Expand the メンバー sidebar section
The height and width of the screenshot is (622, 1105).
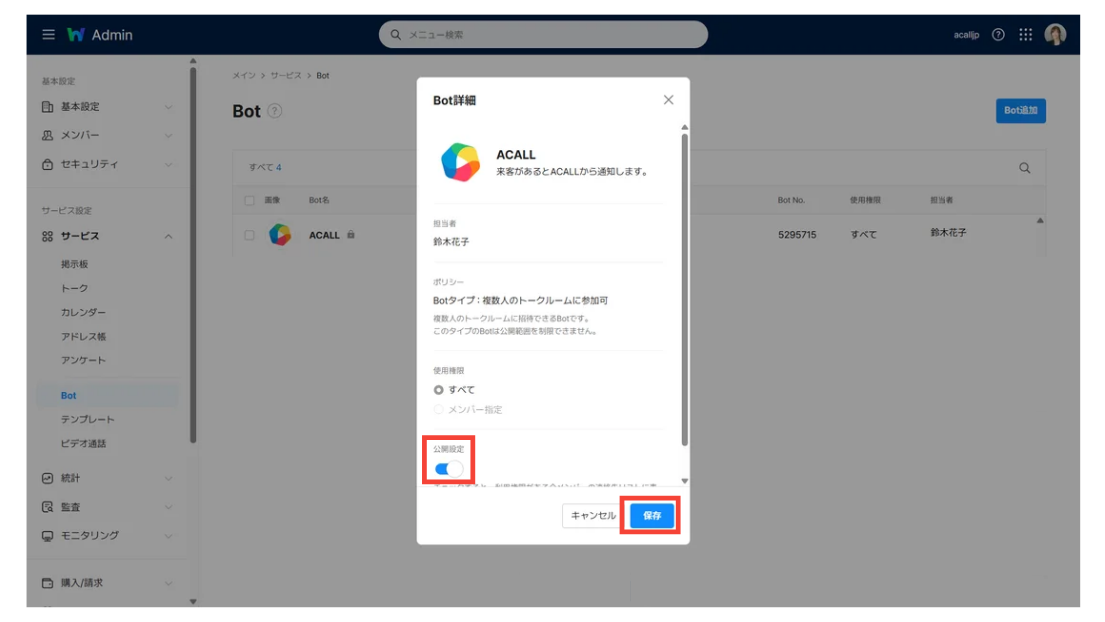[x=107, y=135]
